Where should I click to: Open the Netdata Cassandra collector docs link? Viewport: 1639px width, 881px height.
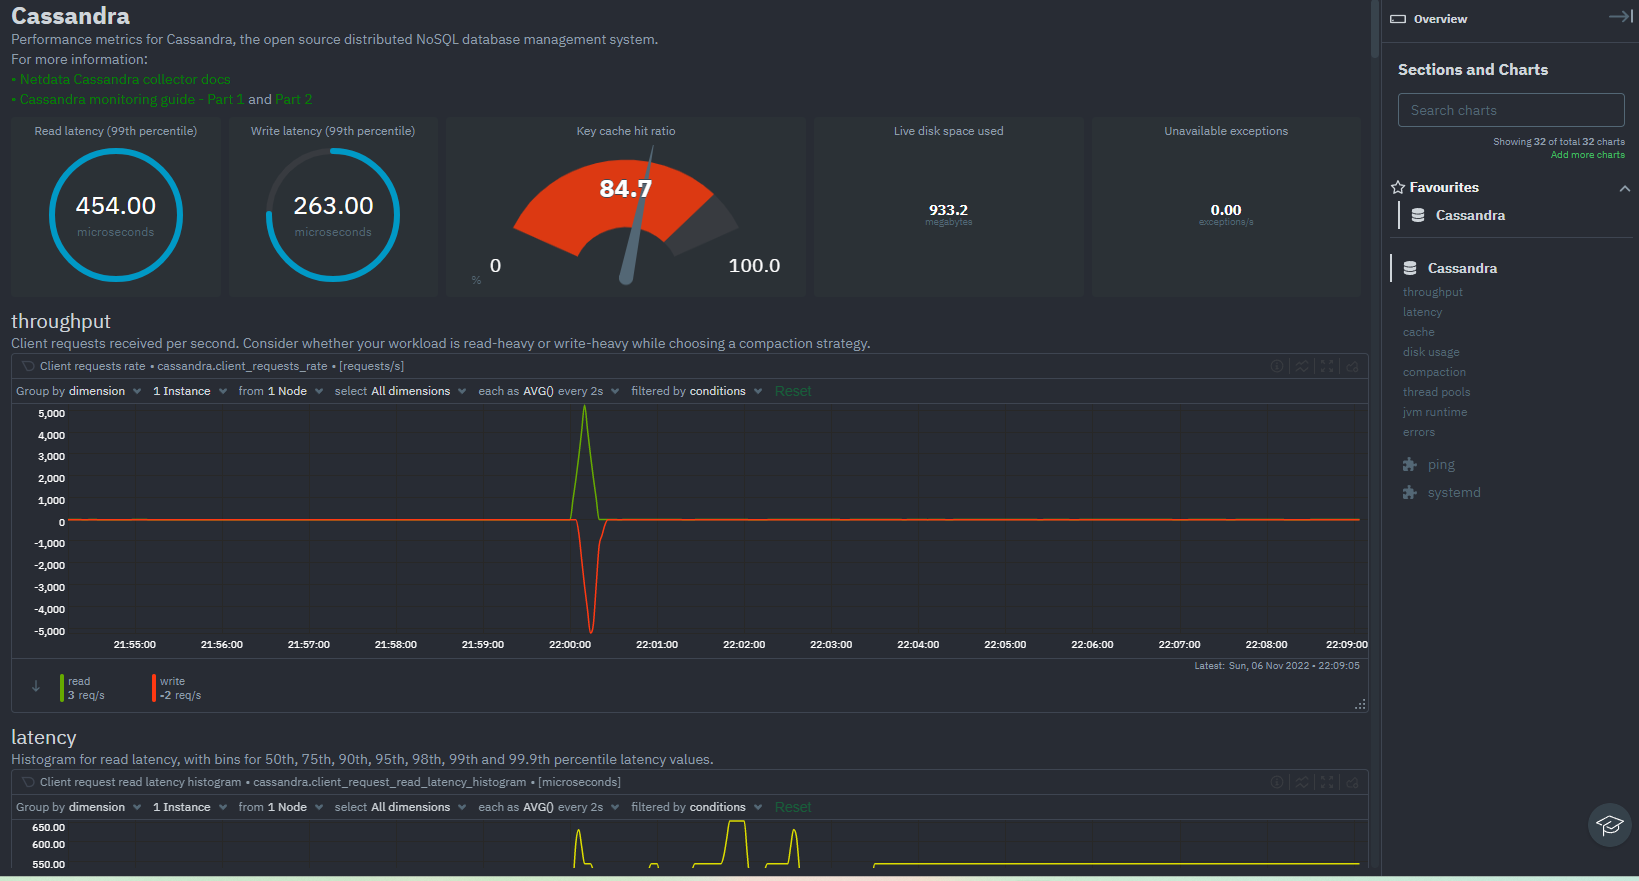click(125, 80)
